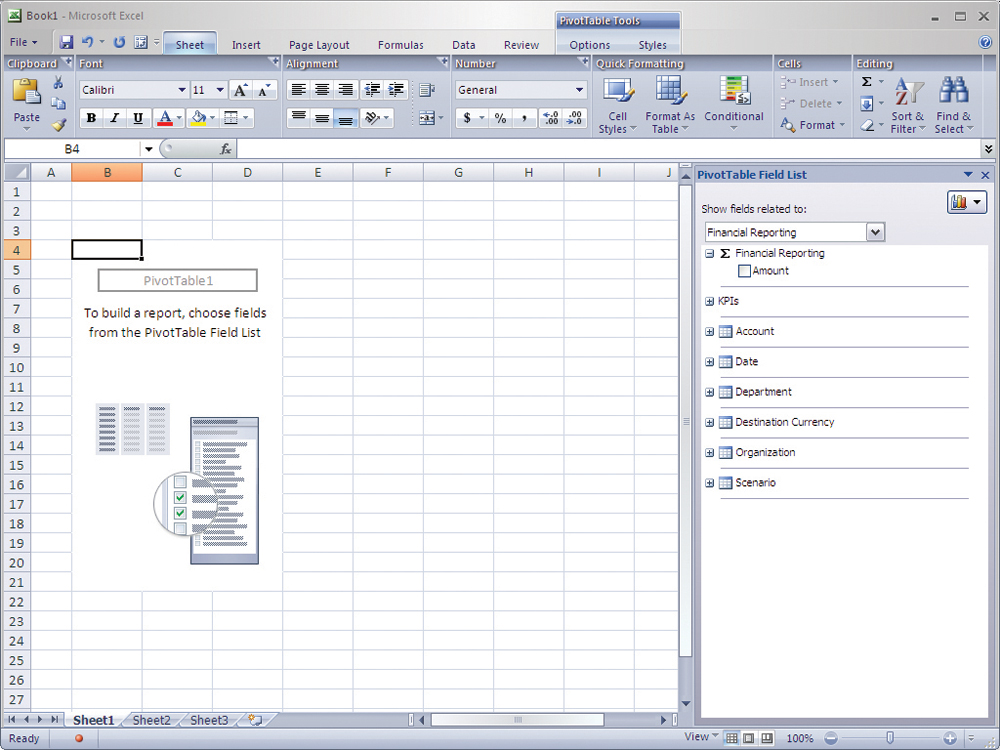Click the Shrink Font icon

pos(265,90)
